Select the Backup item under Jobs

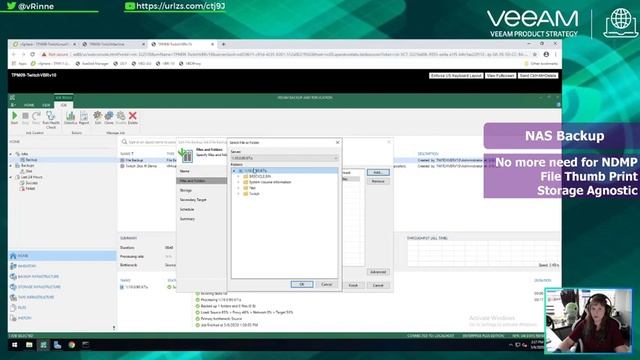[x=31, y=160]
